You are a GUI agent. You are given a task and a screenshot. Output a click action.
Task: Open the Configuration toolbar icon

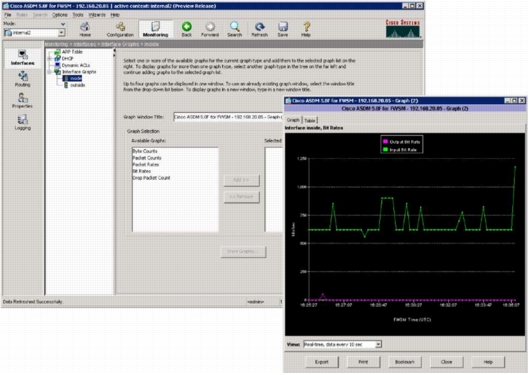tap(120, 29)
